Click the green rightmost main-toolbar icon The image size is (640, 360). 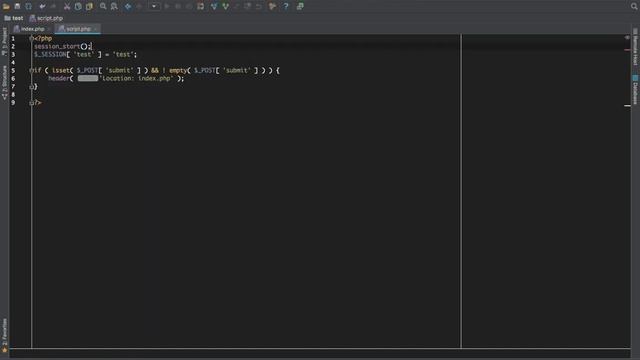click(x=300, y=6)
